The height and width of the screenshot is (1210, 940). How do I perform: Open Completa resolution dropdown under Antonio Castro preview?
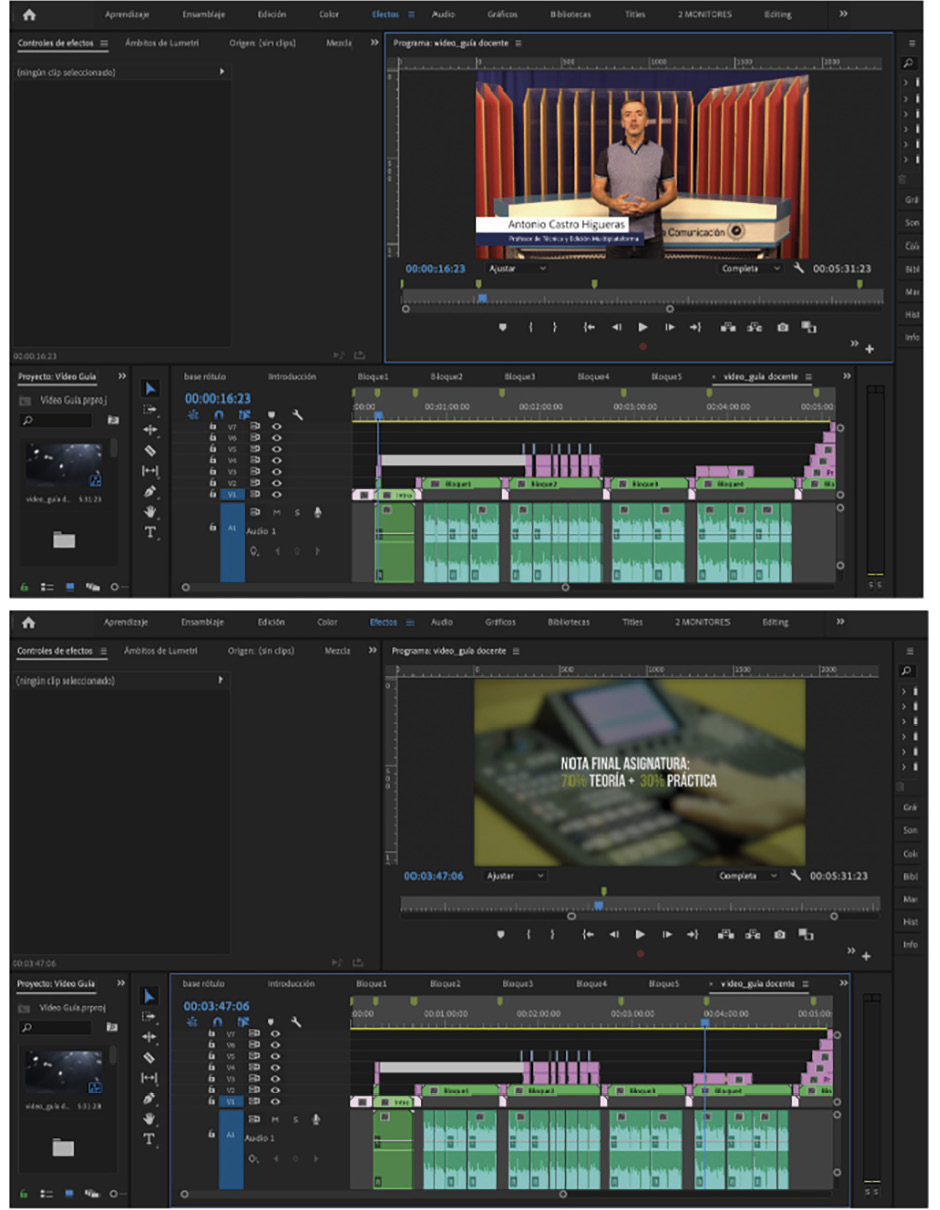coord(751,268)
